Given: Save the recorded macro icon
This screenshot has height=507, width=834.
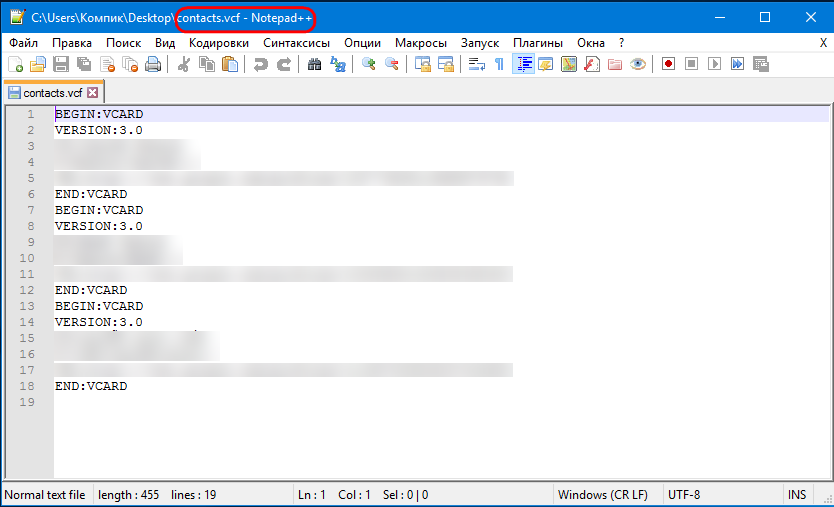Looking at the screenshot, I should [761, 64].
